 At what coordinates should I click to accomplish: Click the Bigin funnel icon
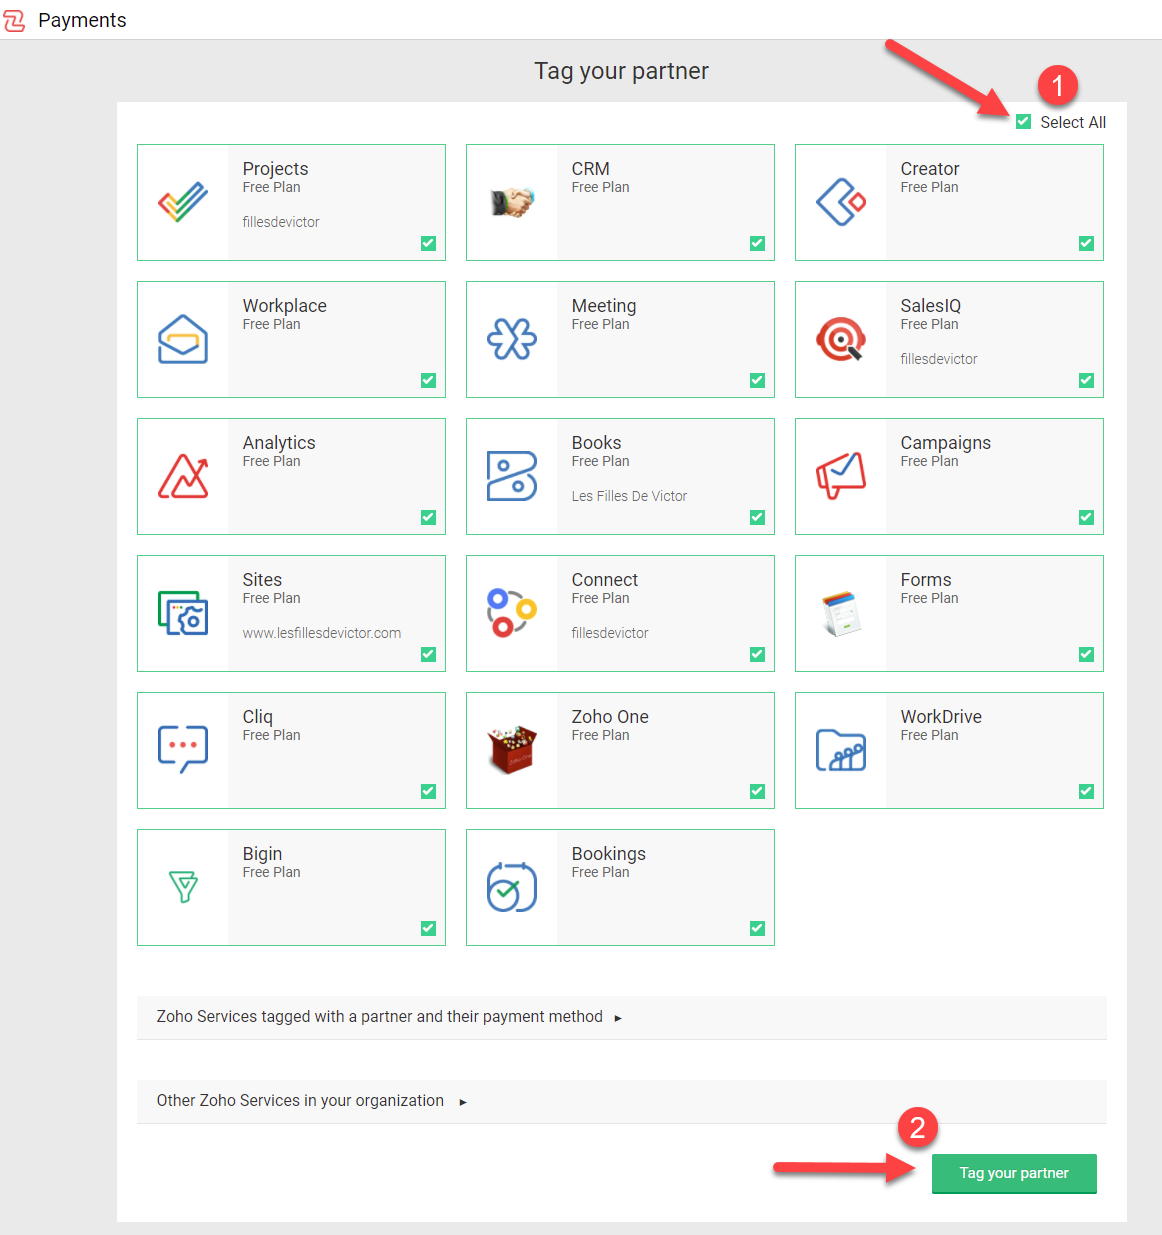[x=183, y=887]
